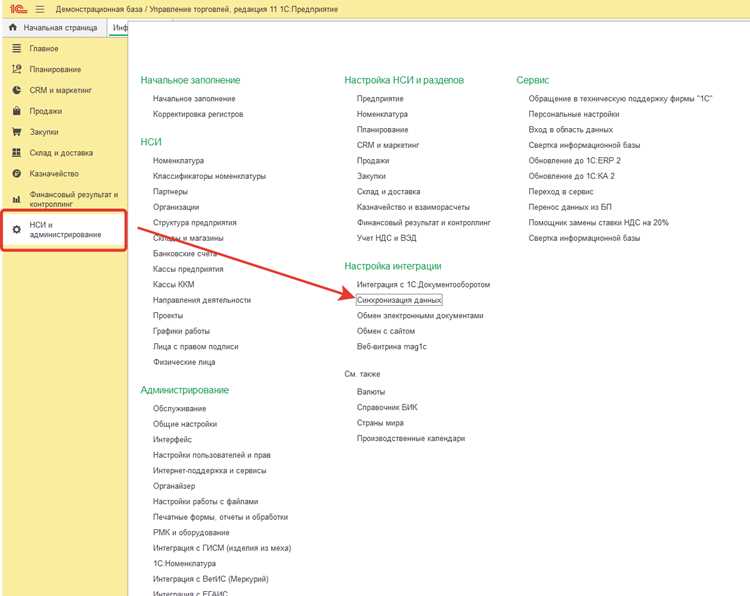Open the hamburger main menu icon
Image resolution: width=750 pixels, height=596 pixels.
(40, 9)
